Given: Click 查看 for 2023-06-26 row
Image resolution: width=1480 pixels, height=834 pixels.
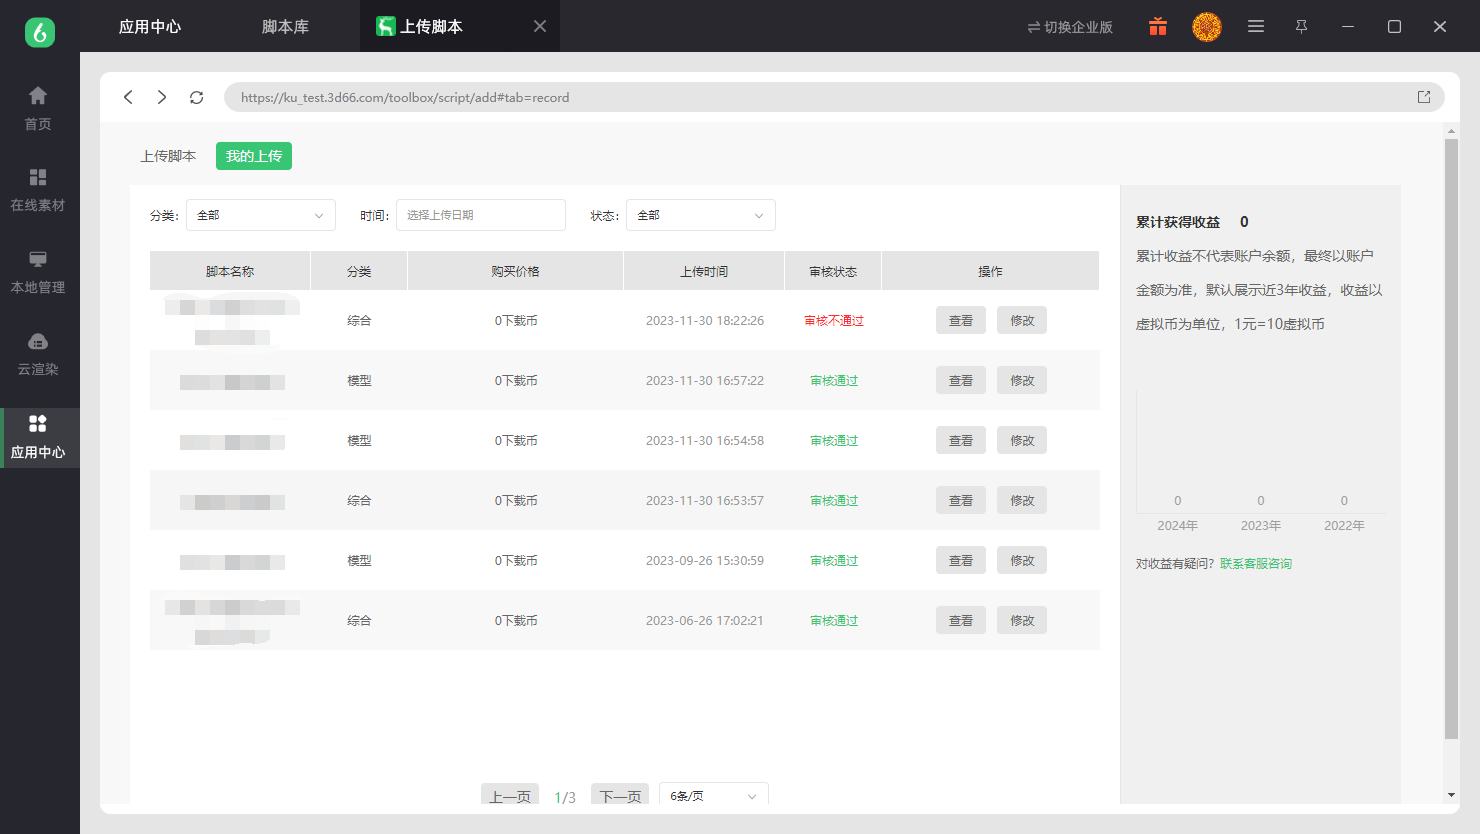Looking at the screenshot, I should click(x=961, y=620).
